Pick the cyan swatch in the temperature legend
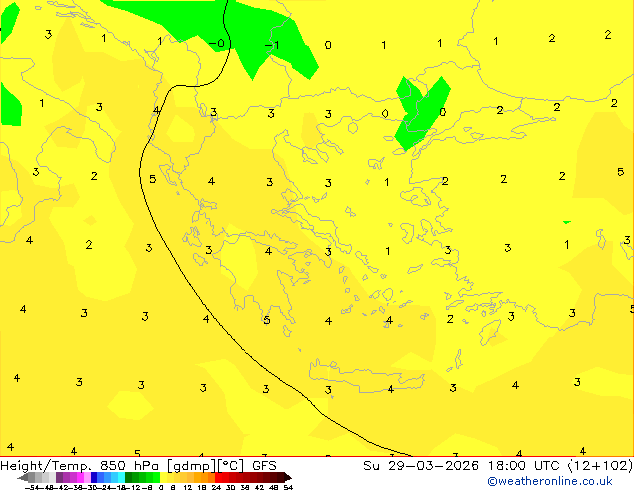634x490 pixels. point(121,477)
